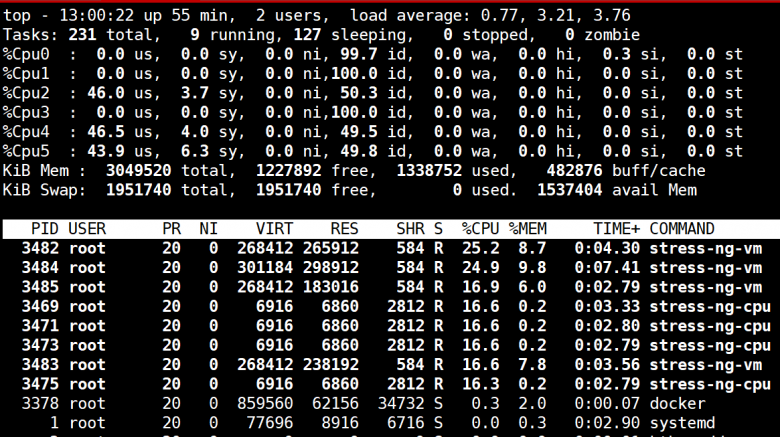Select process row with PID 3484
The height and width of the screenshot is (437, 780).
tap(391, 267)
